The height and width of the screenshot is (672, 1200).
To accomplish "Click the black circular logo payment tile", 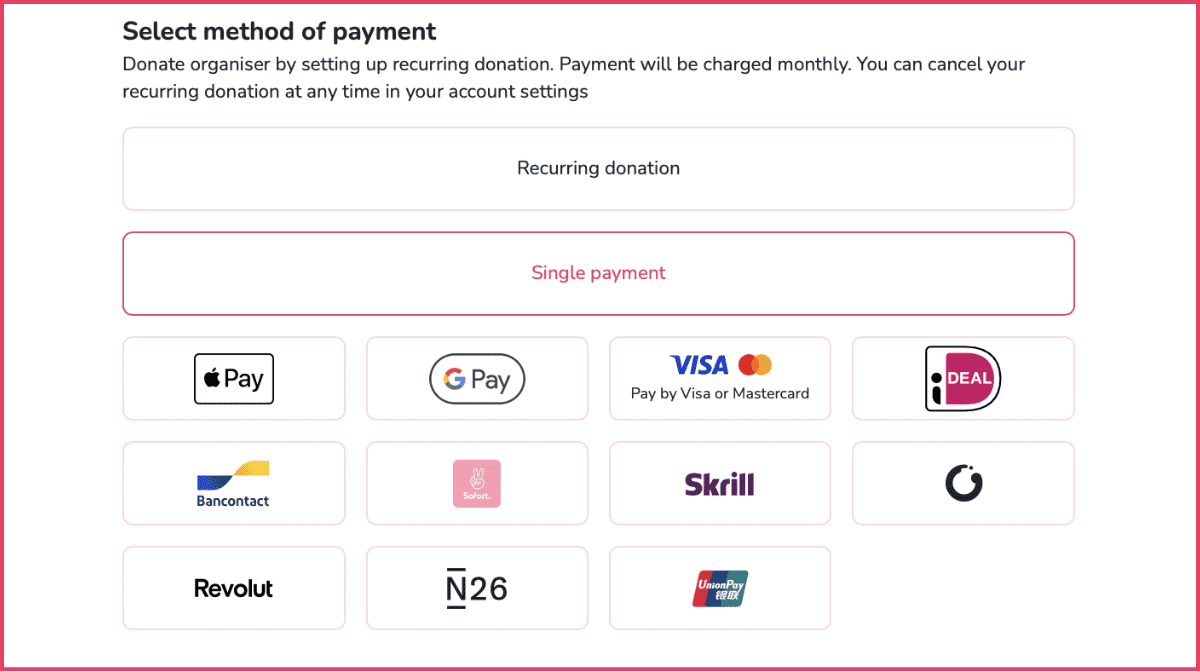I will 963,483.
